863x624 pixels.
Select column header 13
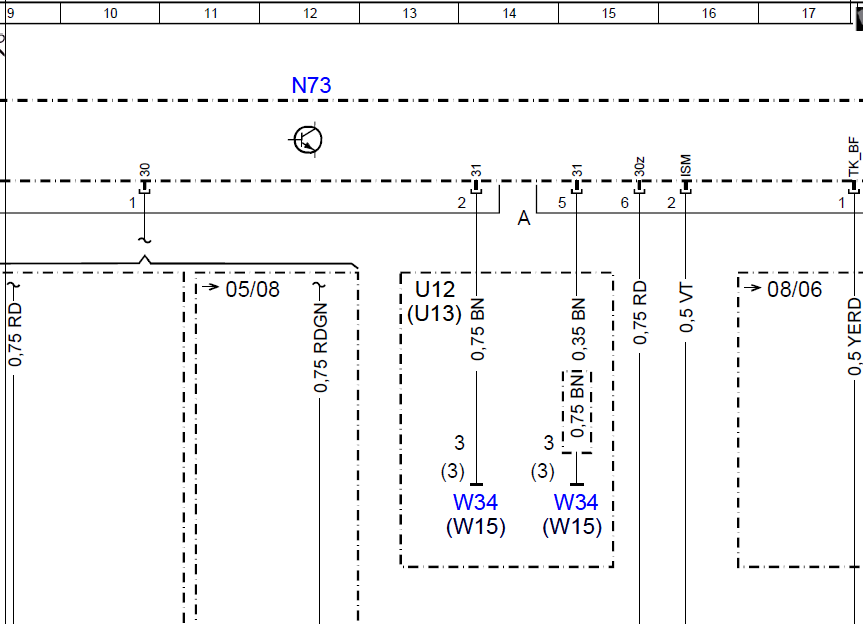(409, 13)
